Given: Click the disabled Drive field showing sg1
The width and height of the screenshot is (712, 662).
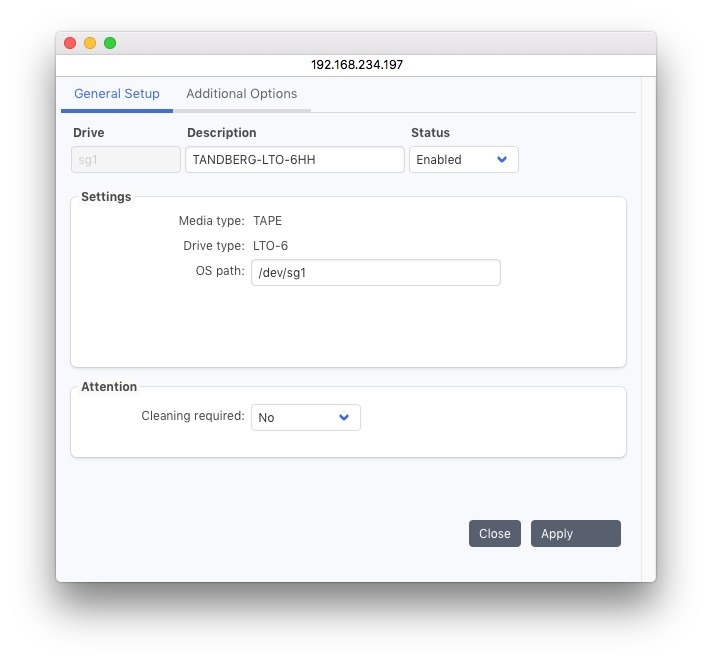Looking at the screenshot, I should (126, 160).
